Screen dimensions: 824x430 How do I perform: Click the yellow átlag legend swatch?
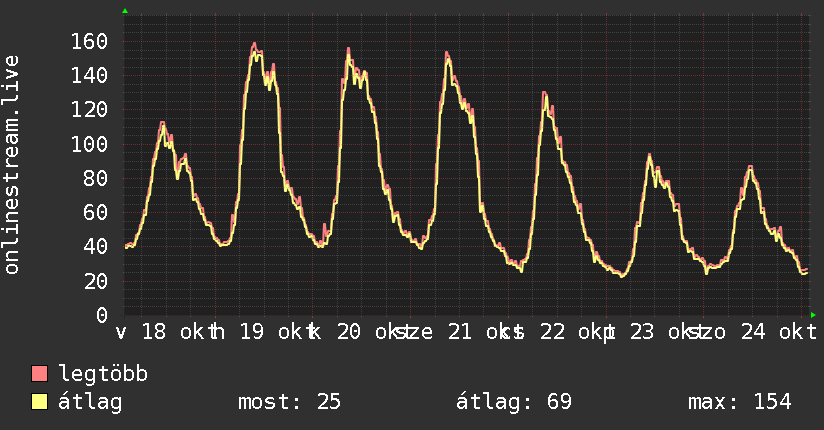[x=39, y=402]
